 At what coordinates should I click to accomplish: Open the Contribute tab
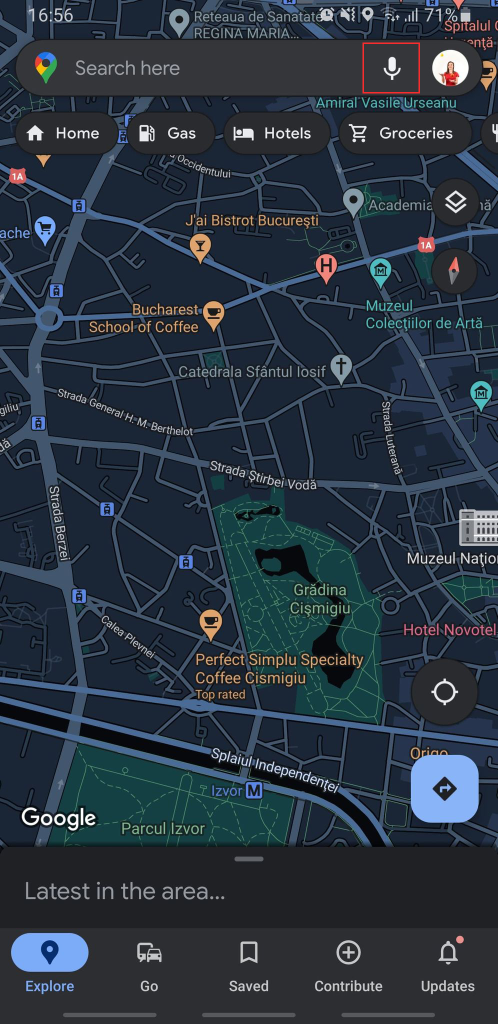tap(349, 967)
